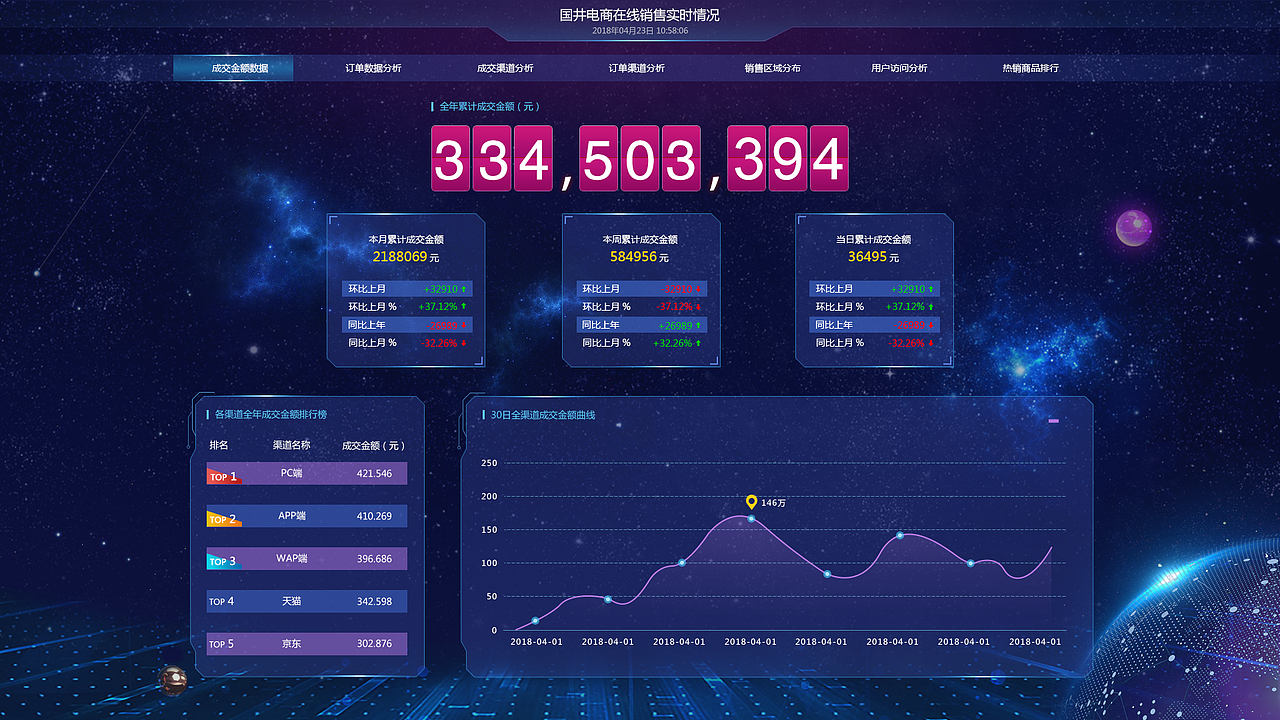Click the weekly total 584956
Screen dimensions: 1280x720
633,257
